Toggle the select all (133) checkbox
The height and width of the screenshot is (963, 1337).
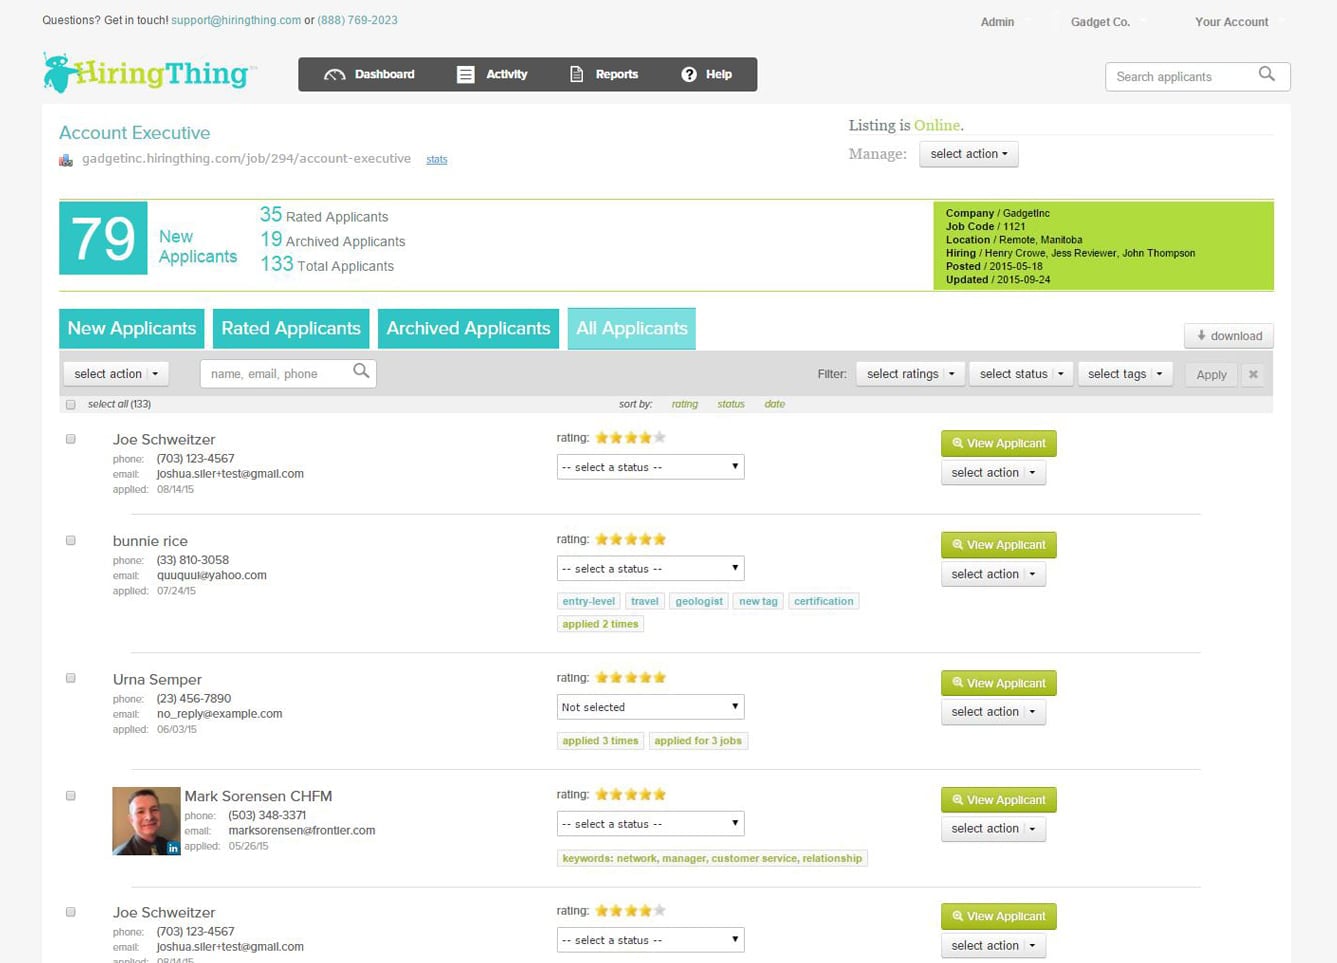71,405
